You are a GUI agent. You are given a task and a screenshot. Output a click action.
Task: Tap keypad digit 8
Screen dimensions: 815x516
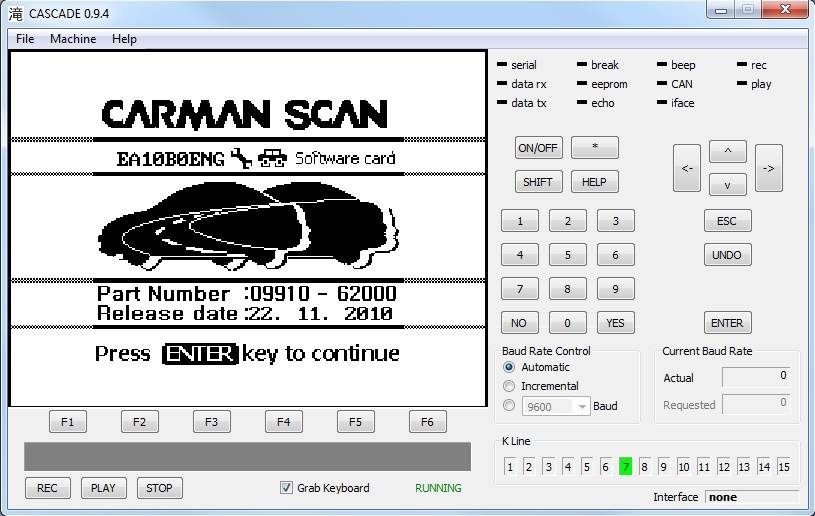(x=568, y=289)
